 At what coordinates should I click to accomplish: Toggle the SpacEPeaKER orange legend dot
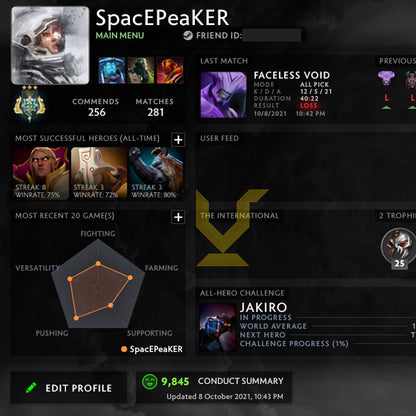(124, 349)
